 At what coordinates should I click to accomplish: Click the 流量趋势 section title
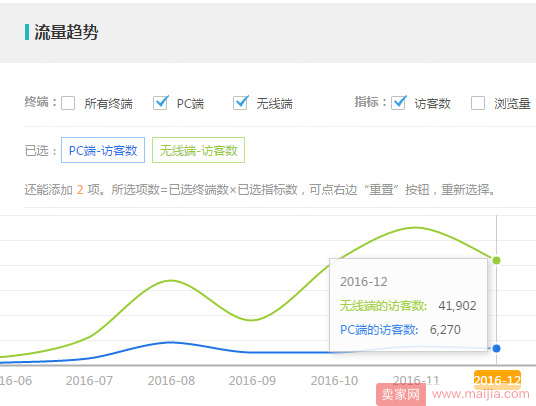(66, 32)
